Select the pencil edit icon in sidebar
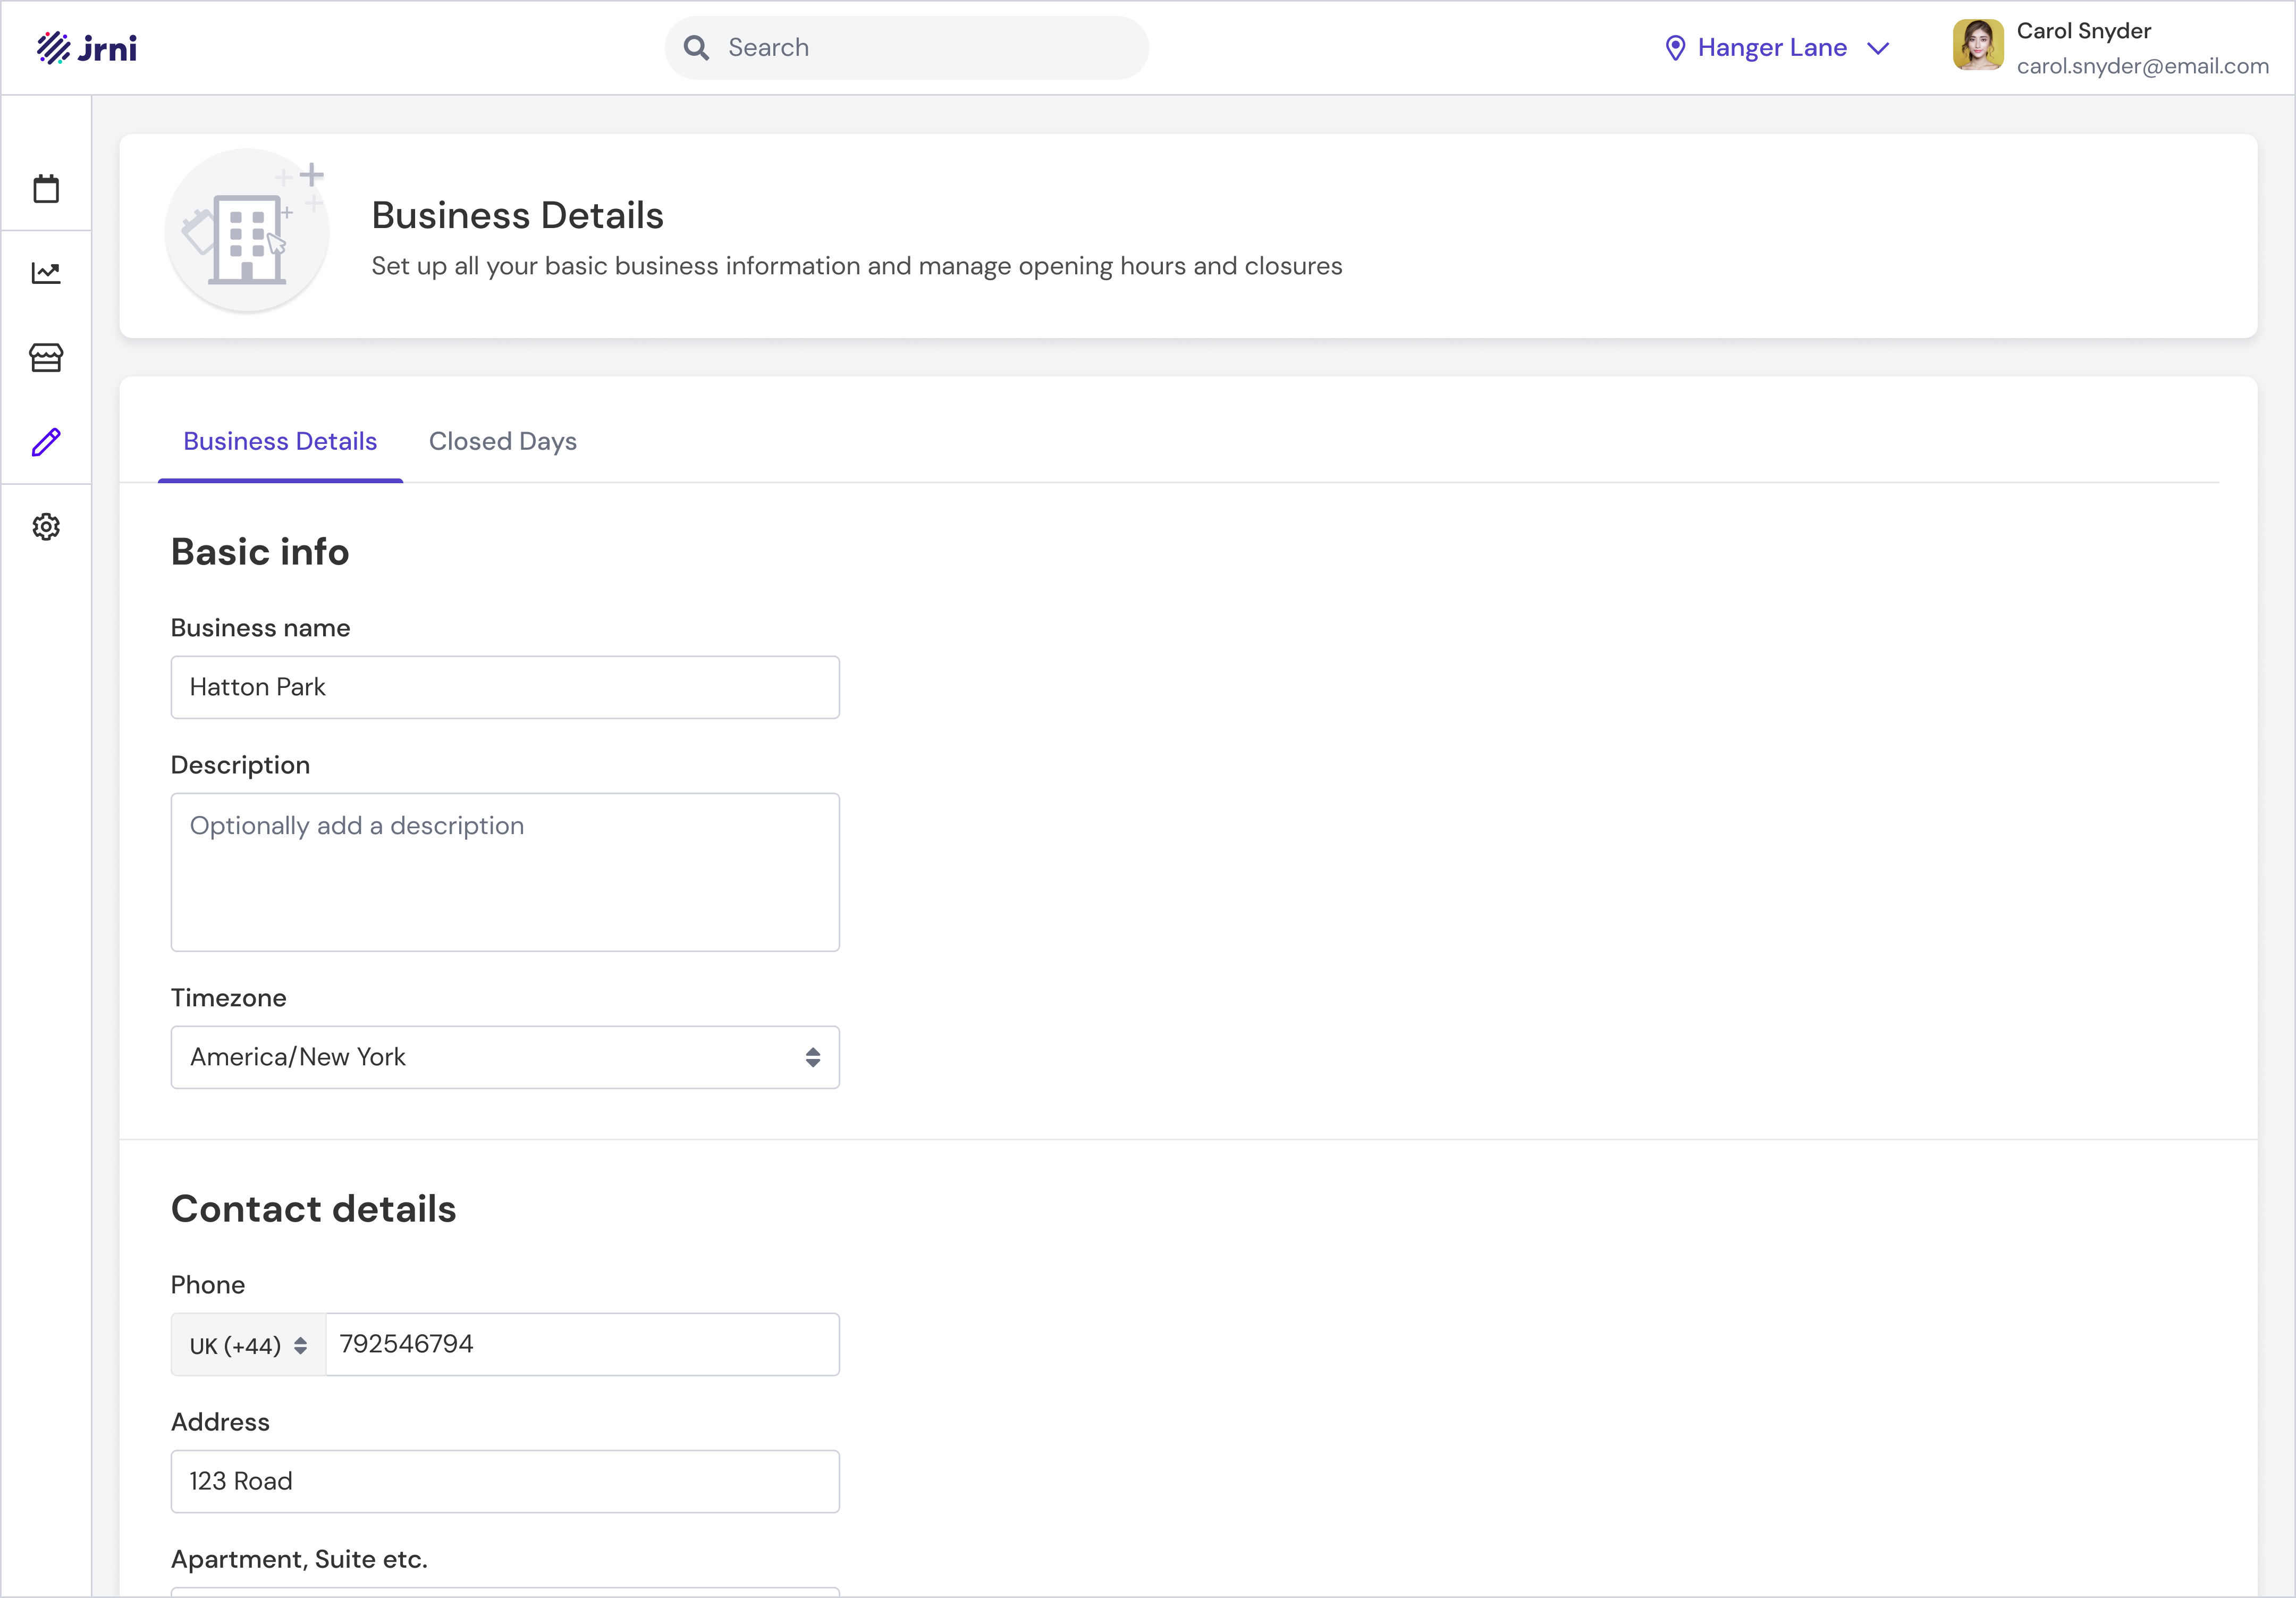 46,442
